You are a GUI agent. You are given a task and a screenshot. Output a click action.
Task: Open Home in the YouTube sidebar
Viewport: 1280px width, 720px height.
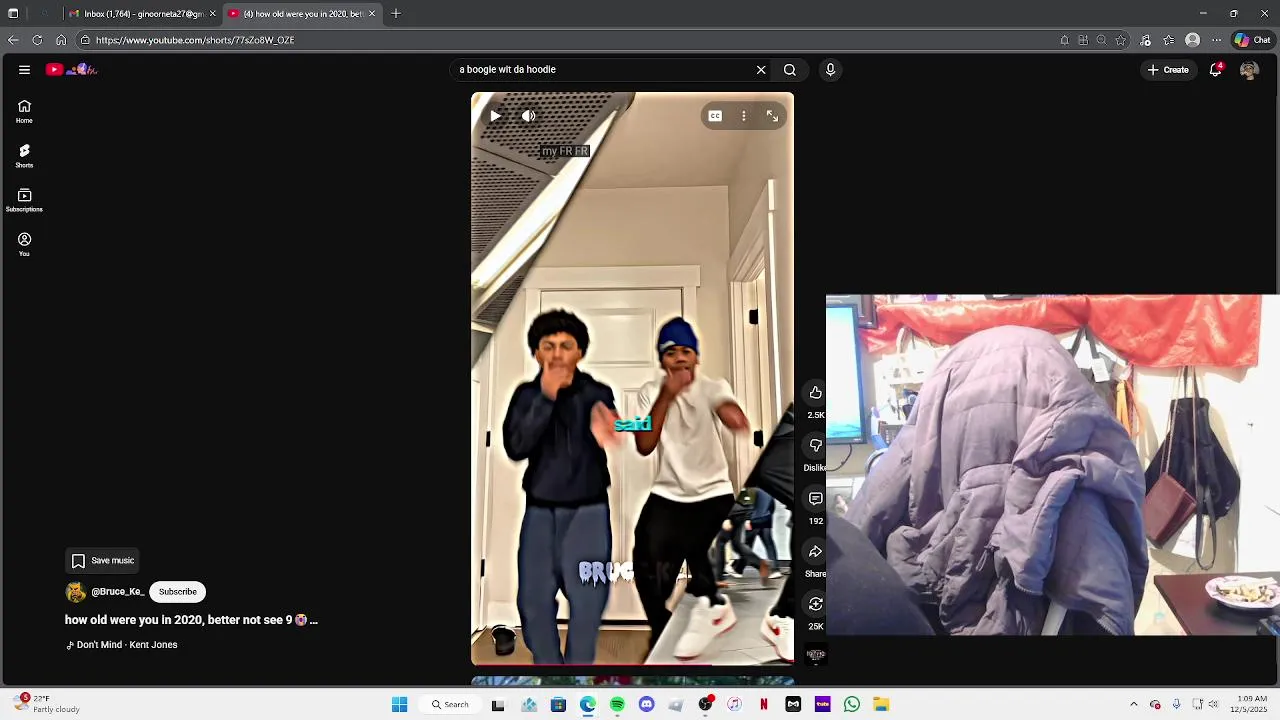pyautogui.click(x=24, y=111)
